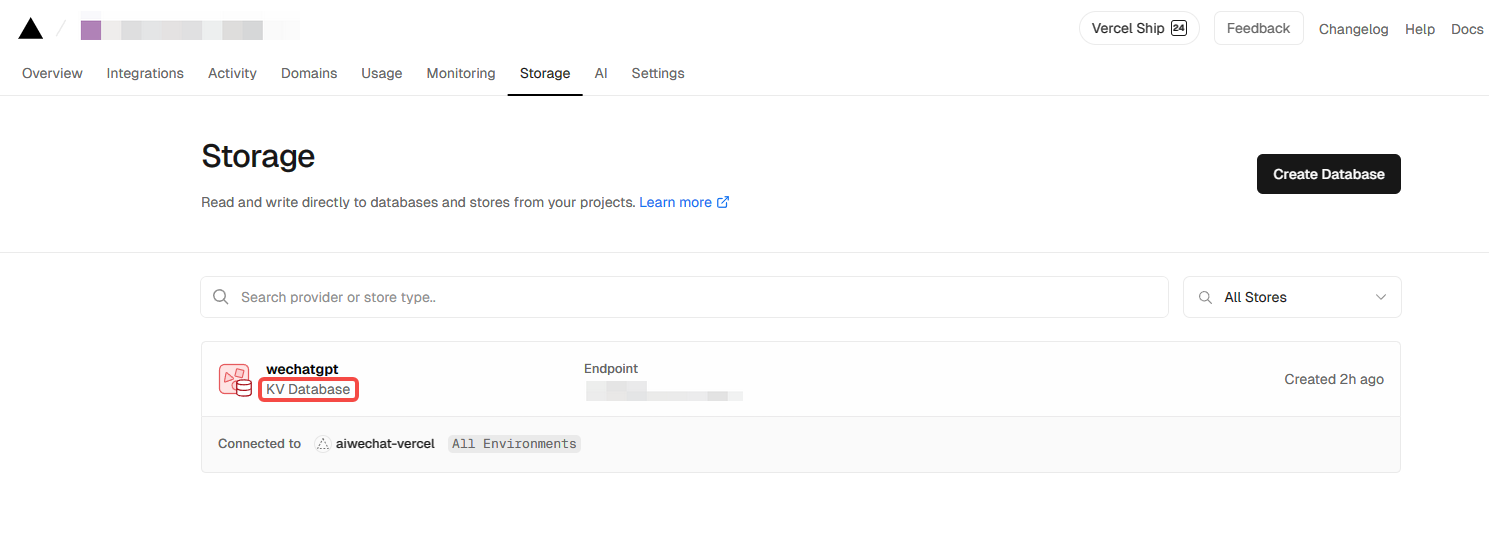Screen dimensions: 1489x534
Task: Click the external link icon after Learn more
Action: [723, 202]
